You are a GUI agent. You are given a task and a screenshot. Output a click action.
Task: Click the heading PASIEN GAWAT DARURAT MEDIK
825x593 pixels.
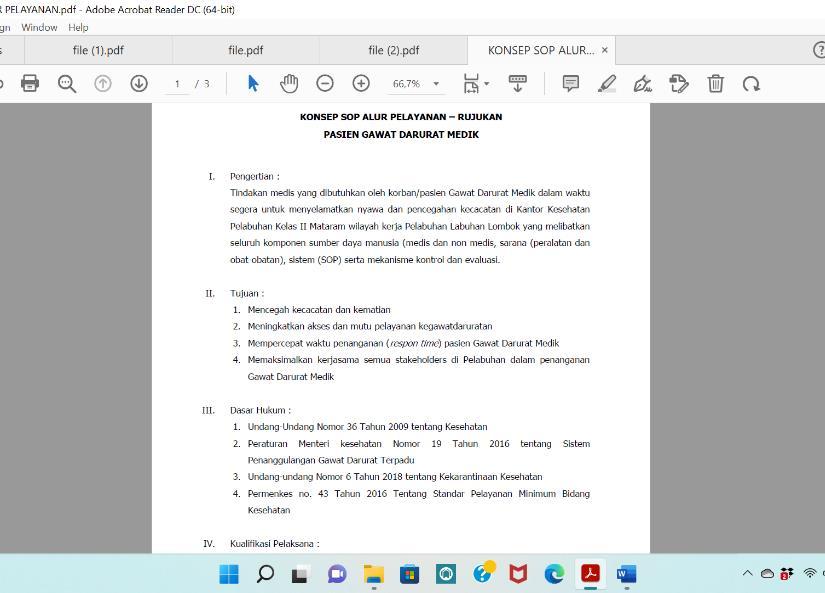click(x=401, y=135)
